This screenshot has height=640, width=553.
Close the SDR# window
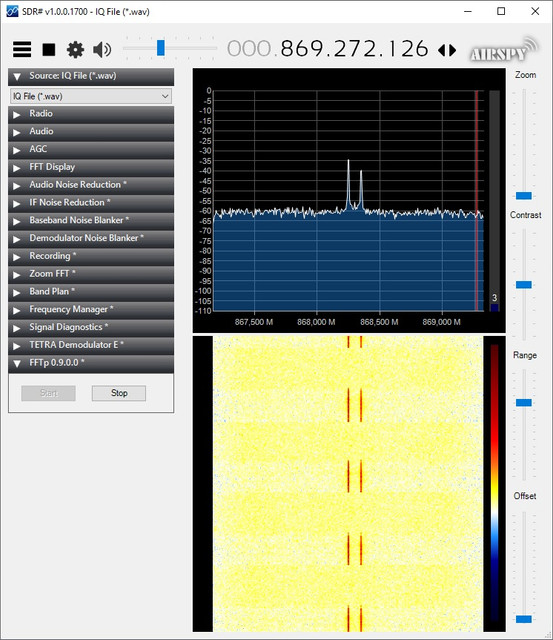click(x=535, y=11)
